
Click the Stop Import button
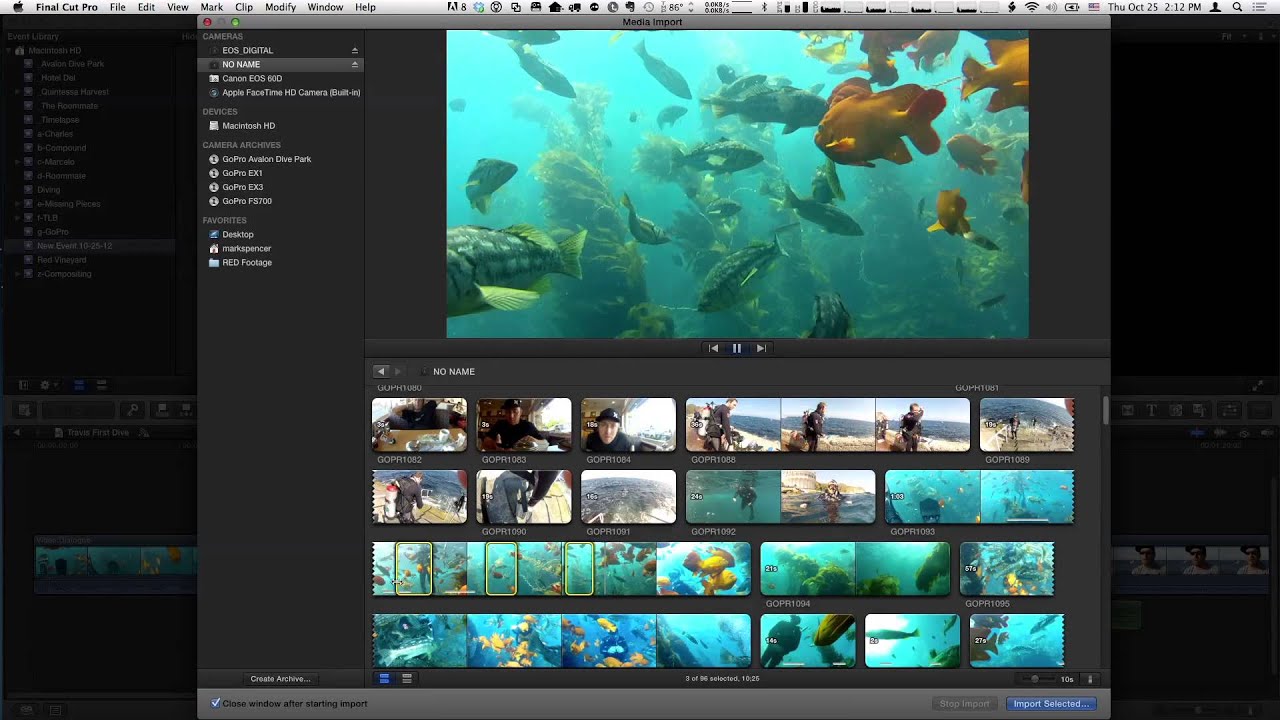tap(964, 704)
